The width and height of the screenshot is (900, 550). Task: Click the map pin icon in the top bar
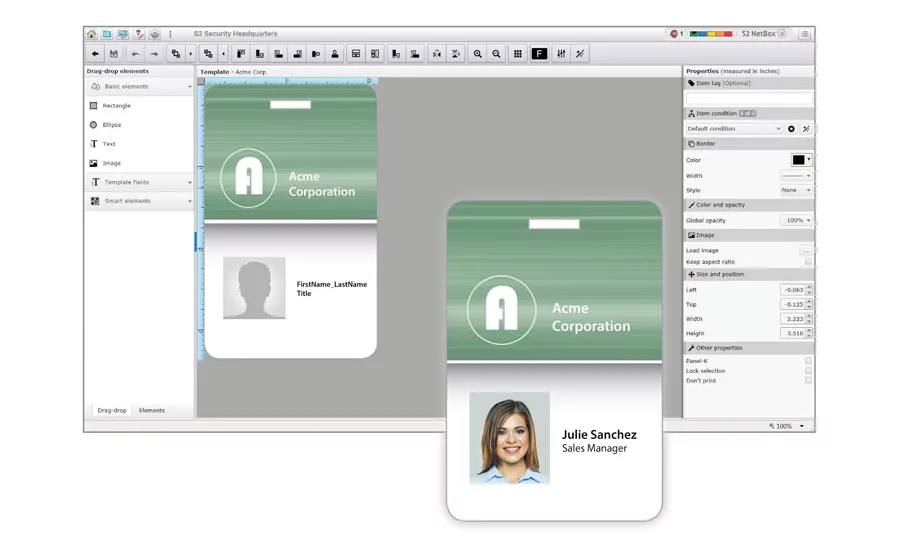[x=139, y=34]
